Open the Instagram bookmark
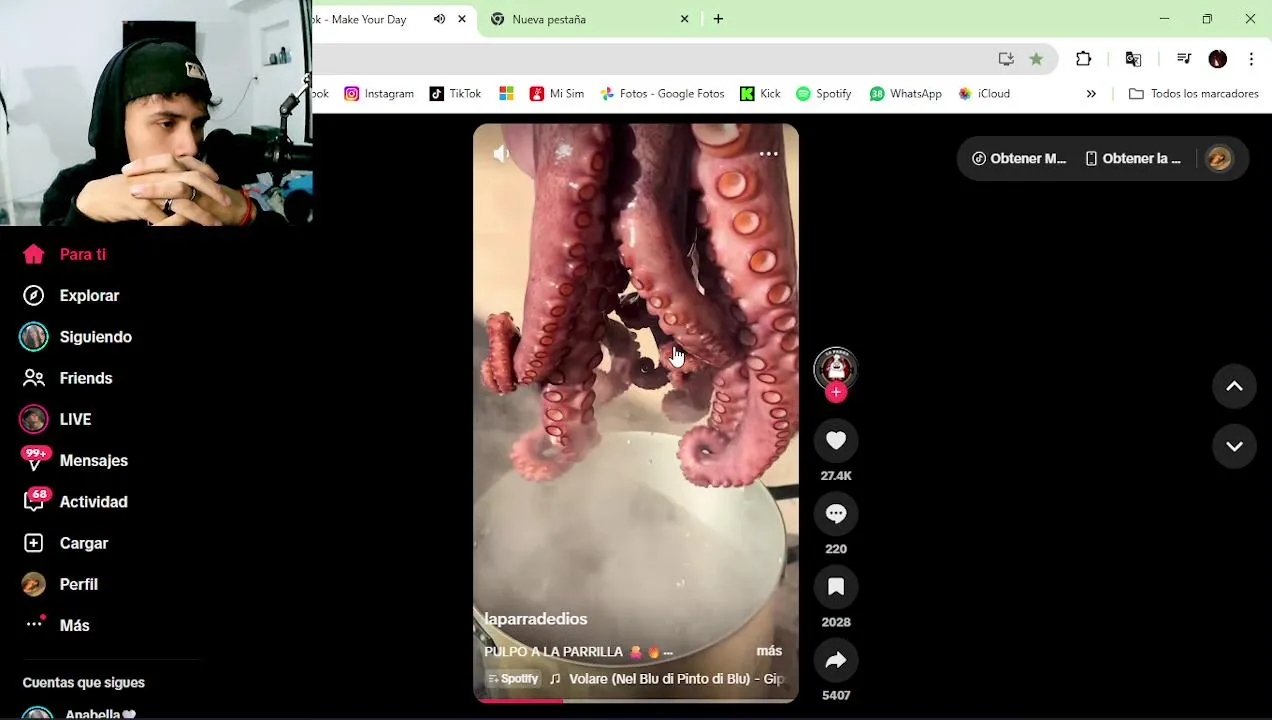This screenshot has width=1272, height=720. pyautogui.click(x=379, y=93)
